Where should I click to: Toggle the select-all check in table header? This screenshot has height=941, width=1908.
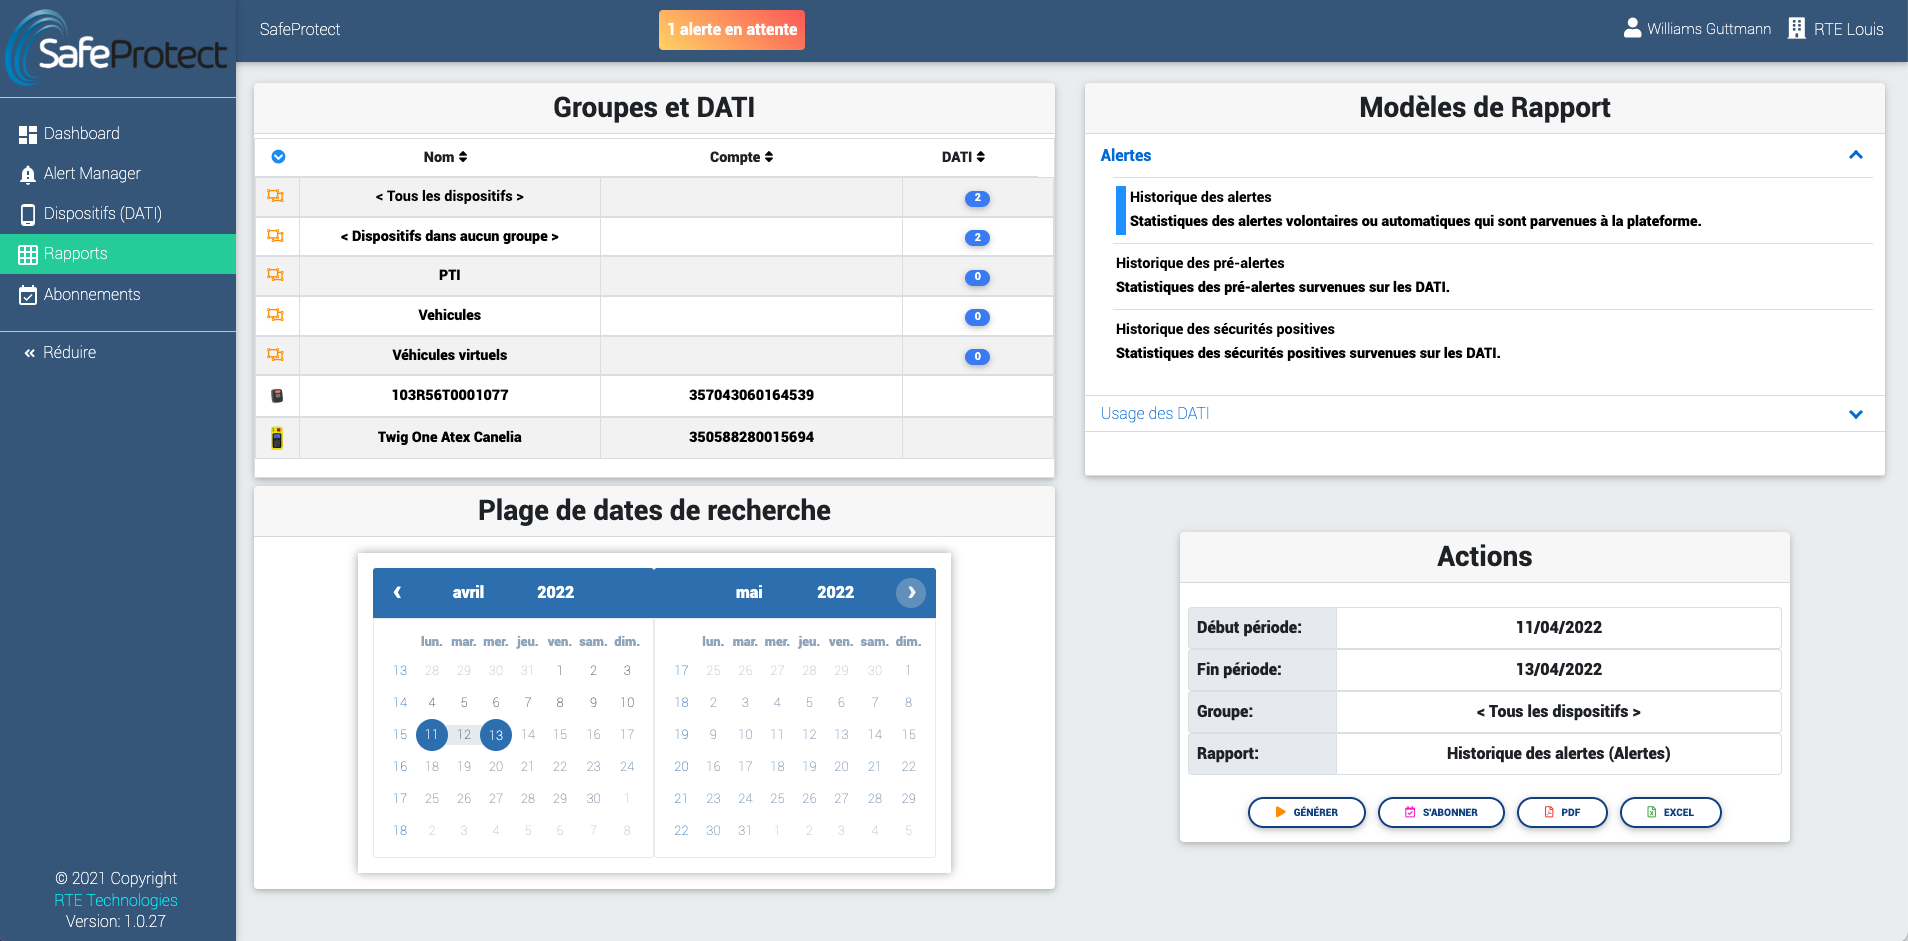(x=279, y=157)
